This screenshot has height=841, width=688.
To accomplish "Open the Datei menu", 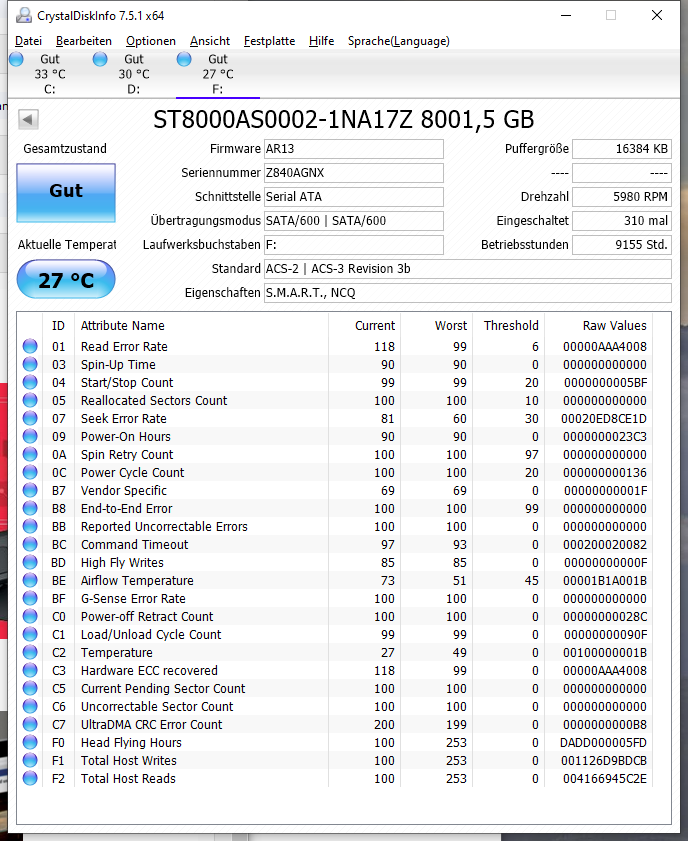I will tap(28, 41).
